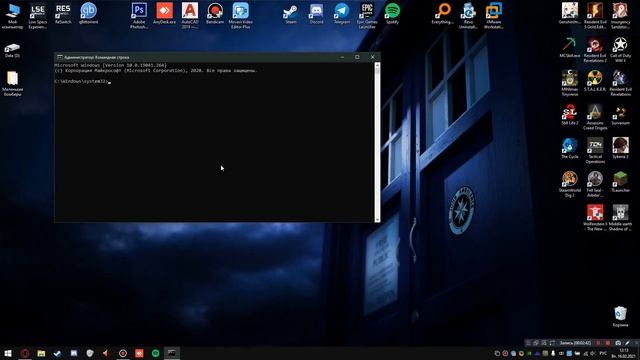The height and width of the screenshot is (360, 640).
Task: Launch Steam from the desktop
Action: (x=291, y=13)
